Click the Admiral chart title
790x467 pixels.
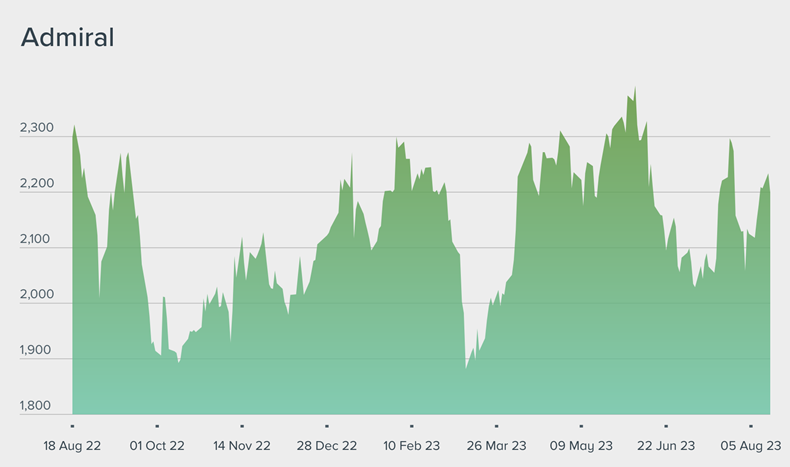coord(68,39)
